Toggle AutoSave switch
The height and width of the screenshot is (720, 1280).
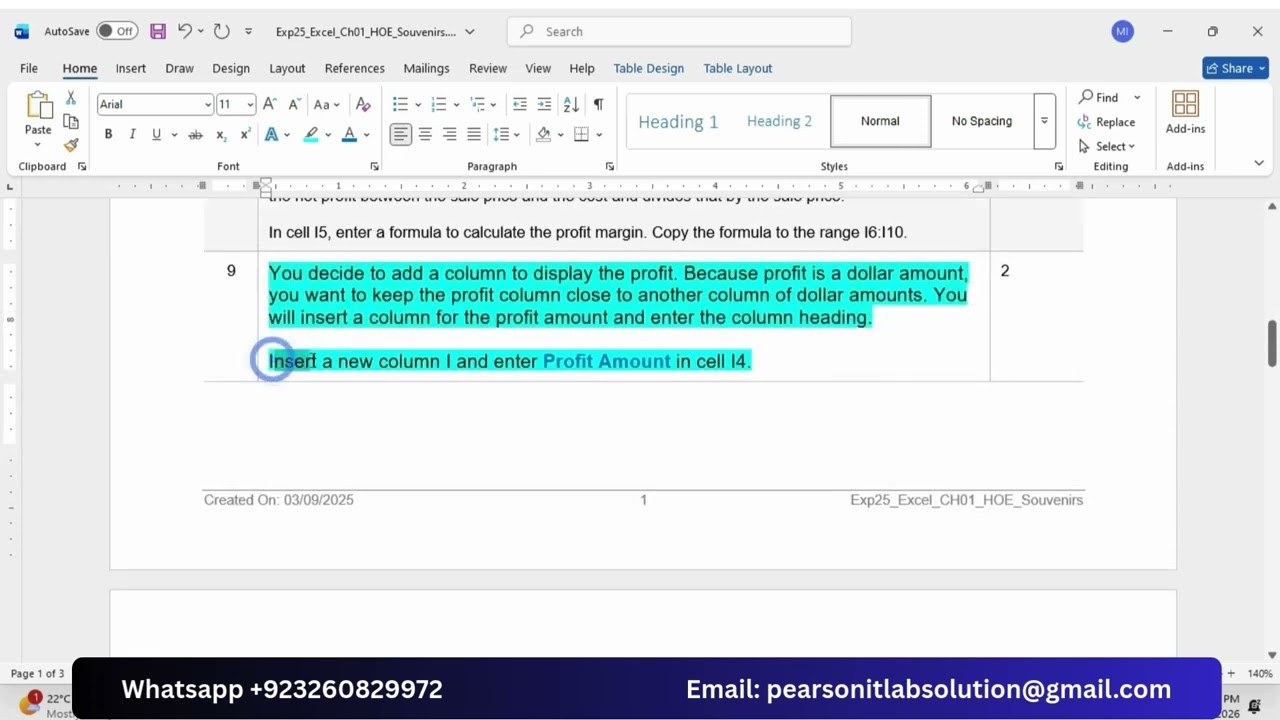tap(117, 31)
